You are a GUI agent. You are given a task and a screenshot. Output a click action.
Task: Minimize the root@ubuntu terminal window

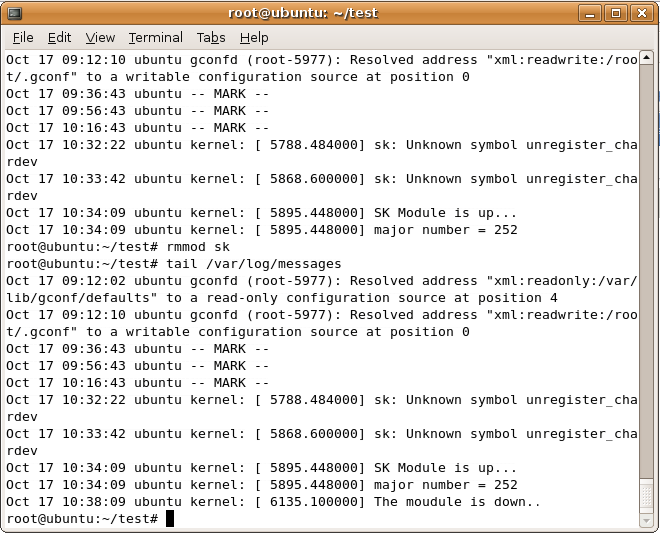tap(590, 13)
